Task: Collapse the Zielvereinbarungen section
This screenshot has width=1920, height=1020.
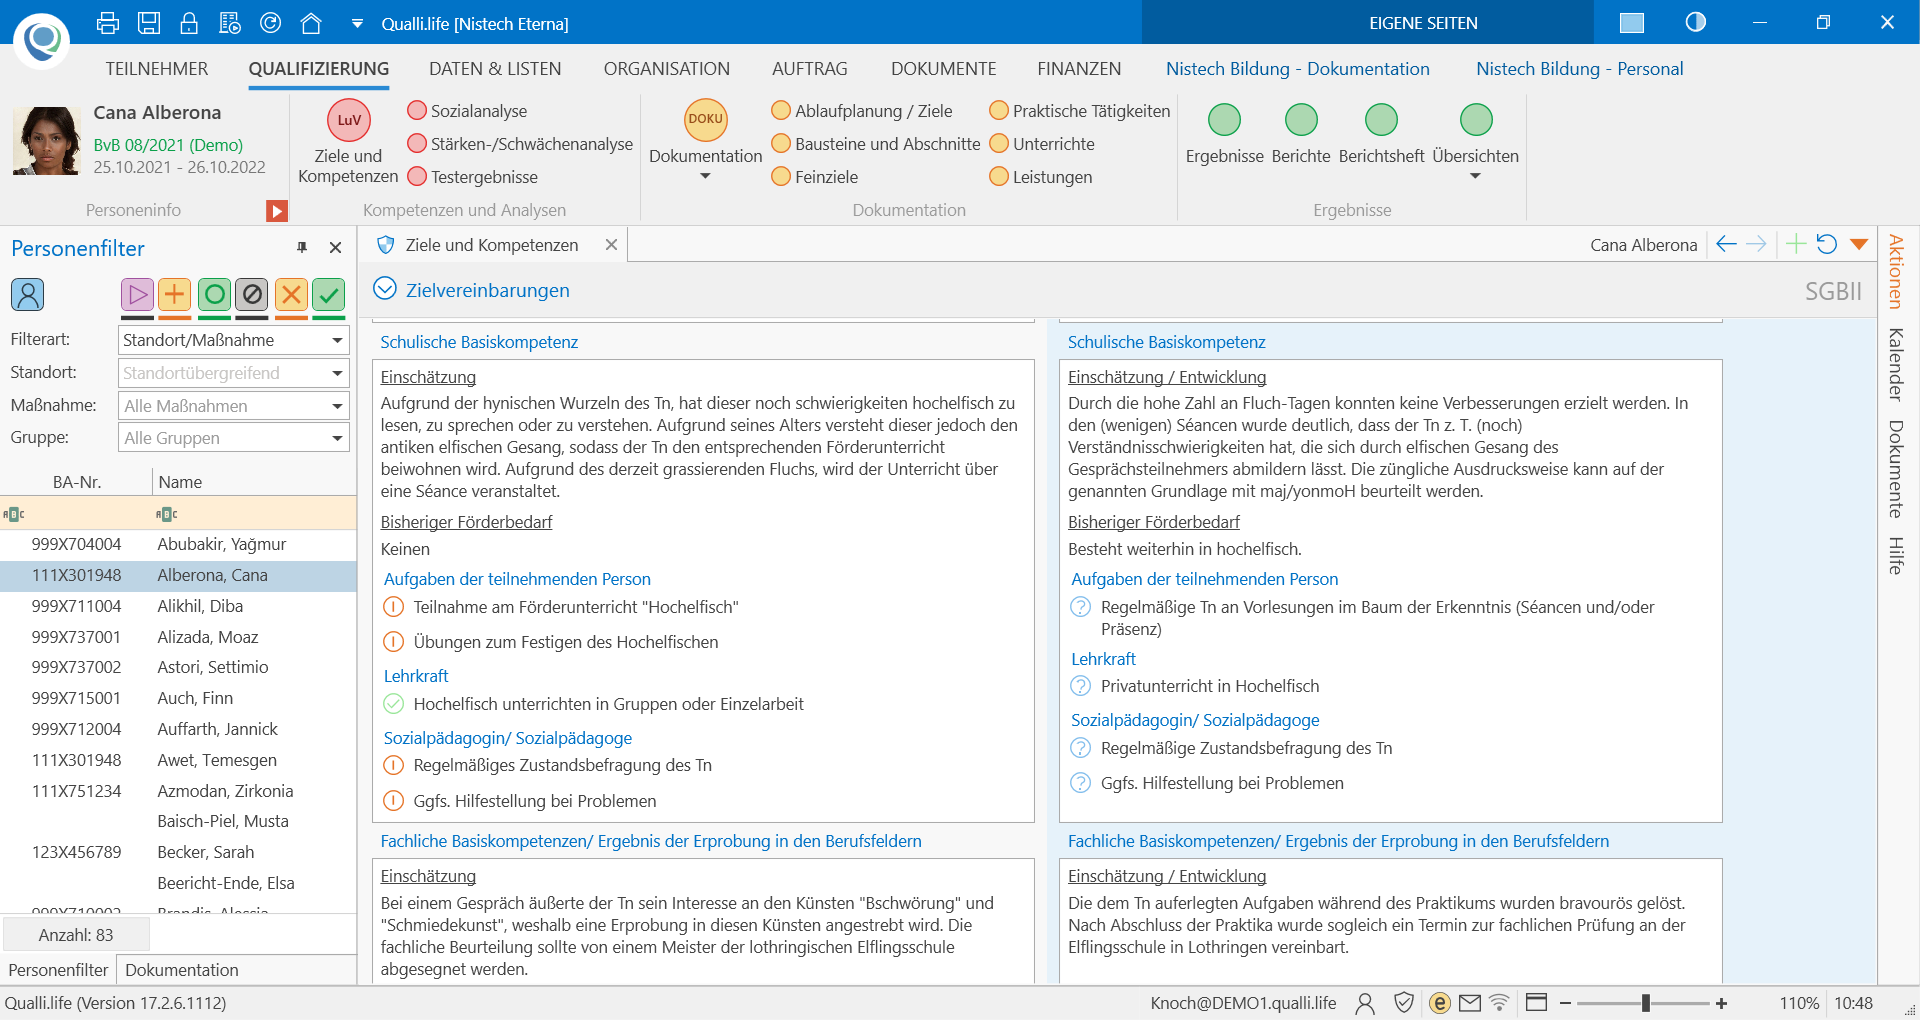Action: (x=385, y=289)
